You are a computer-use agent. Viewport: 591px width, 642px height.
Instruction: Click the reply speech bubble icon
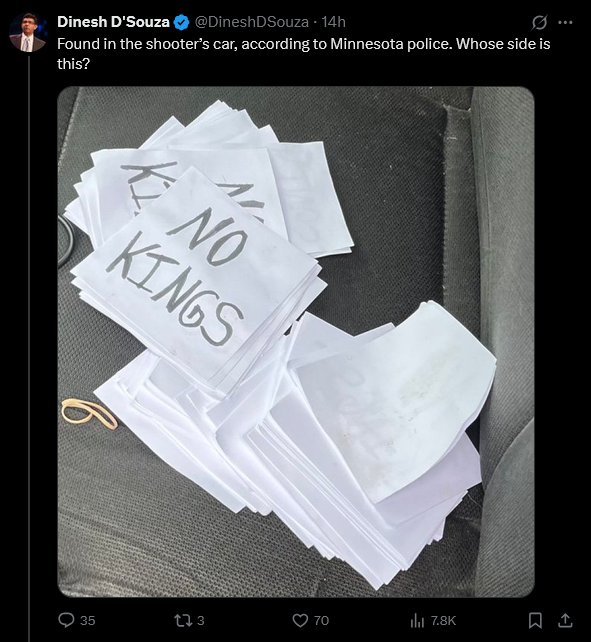click(x=66, y=620)
